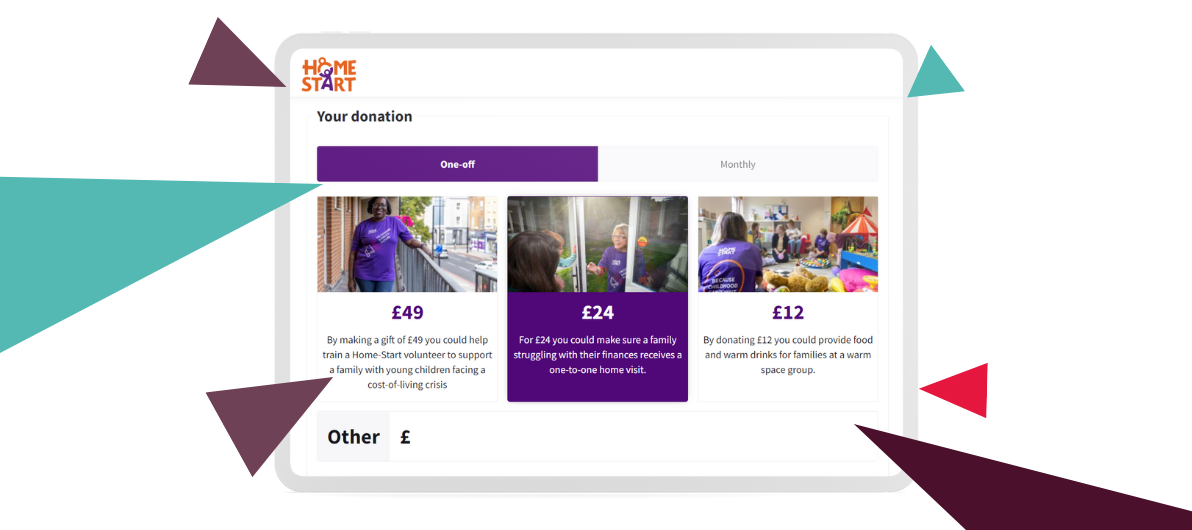
Task: Switch to the Monthly donation tab
Action: (x=737, y=164)
